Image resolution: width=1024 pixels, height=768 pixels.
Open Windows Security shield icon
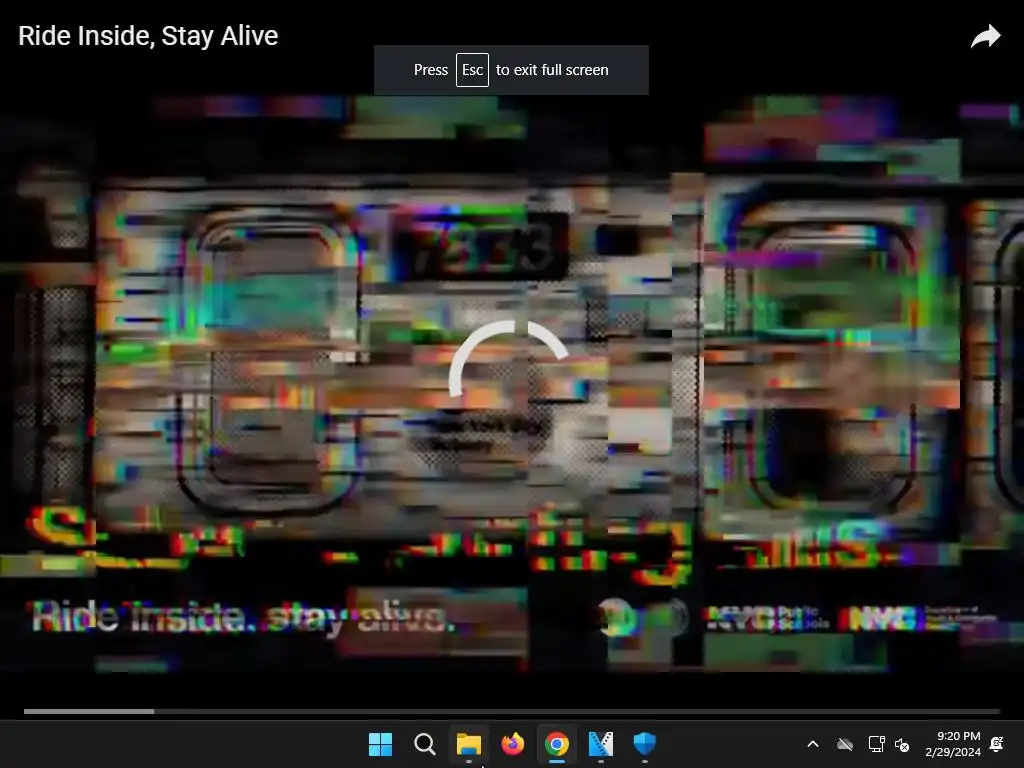point(645,744)
